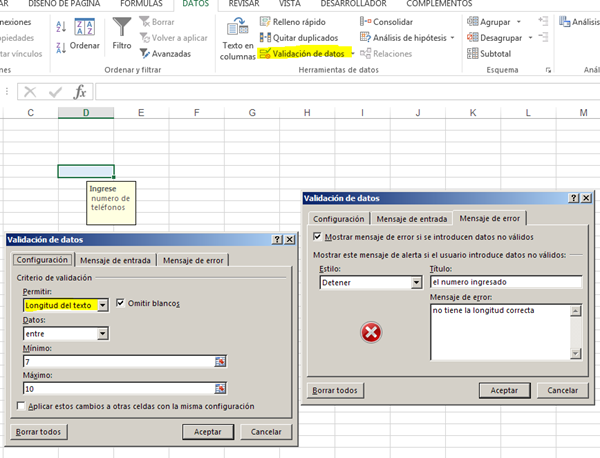Click into the formula bar field

click(347, 92)
